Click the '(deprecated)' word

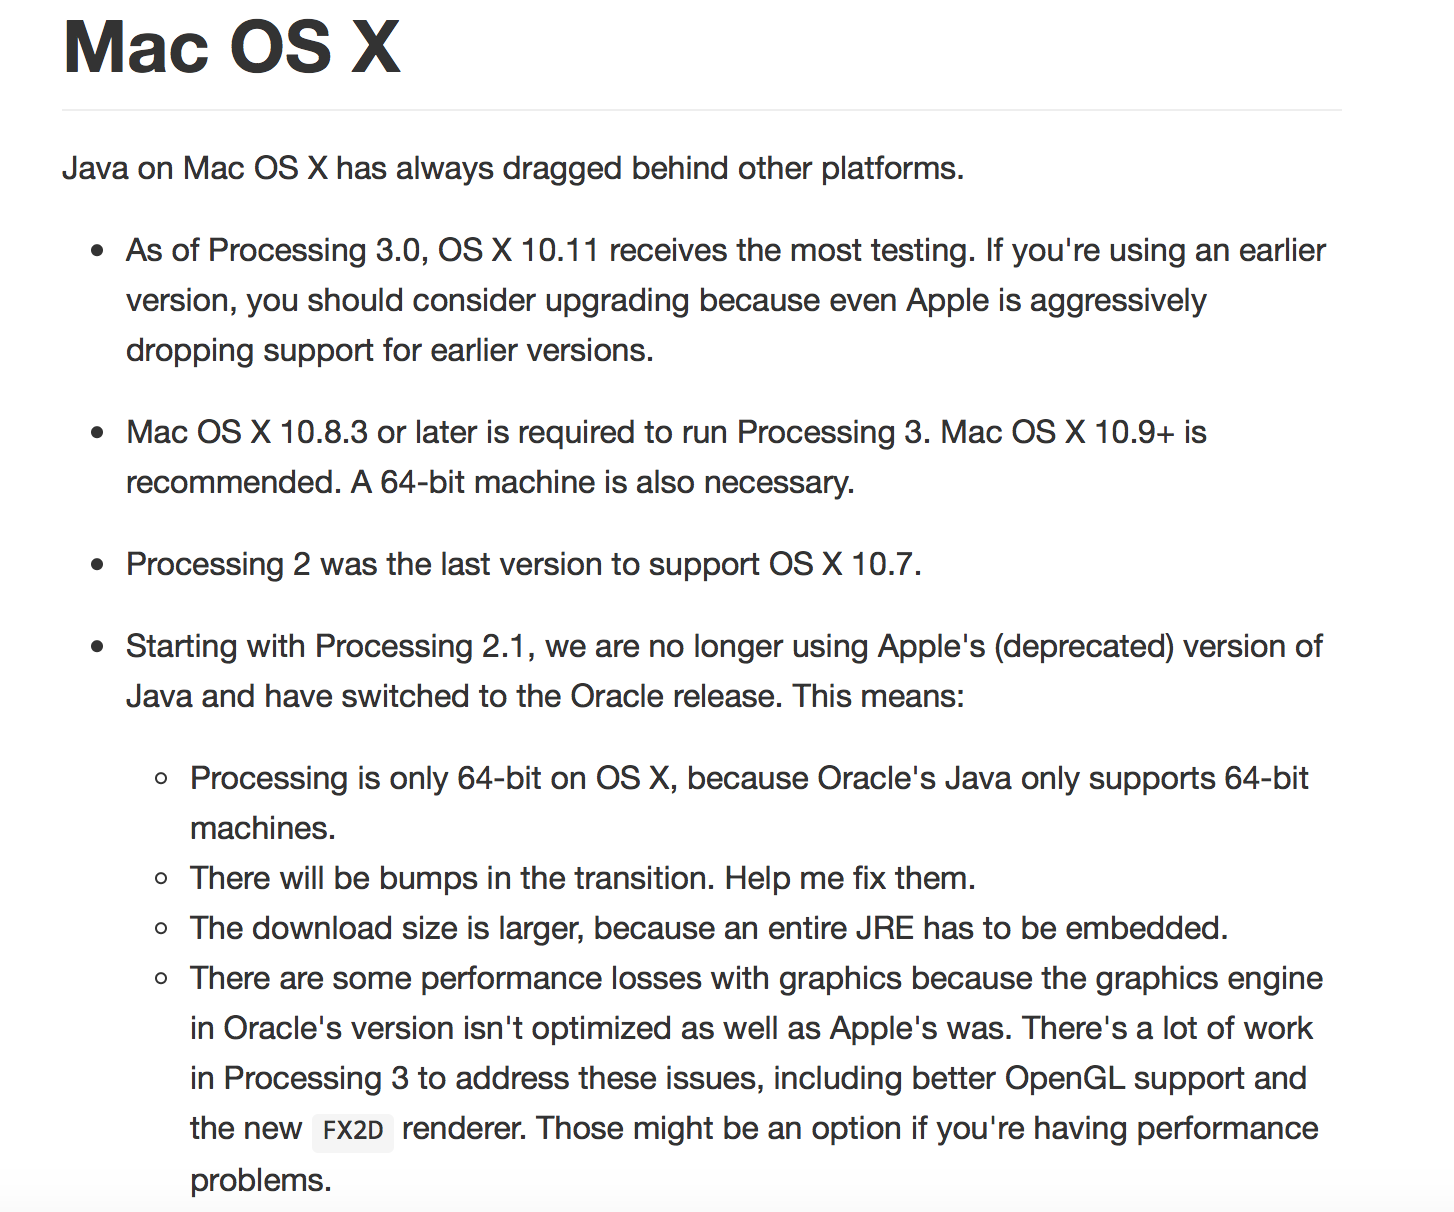pyautogui.click(x=1084, y=646)
